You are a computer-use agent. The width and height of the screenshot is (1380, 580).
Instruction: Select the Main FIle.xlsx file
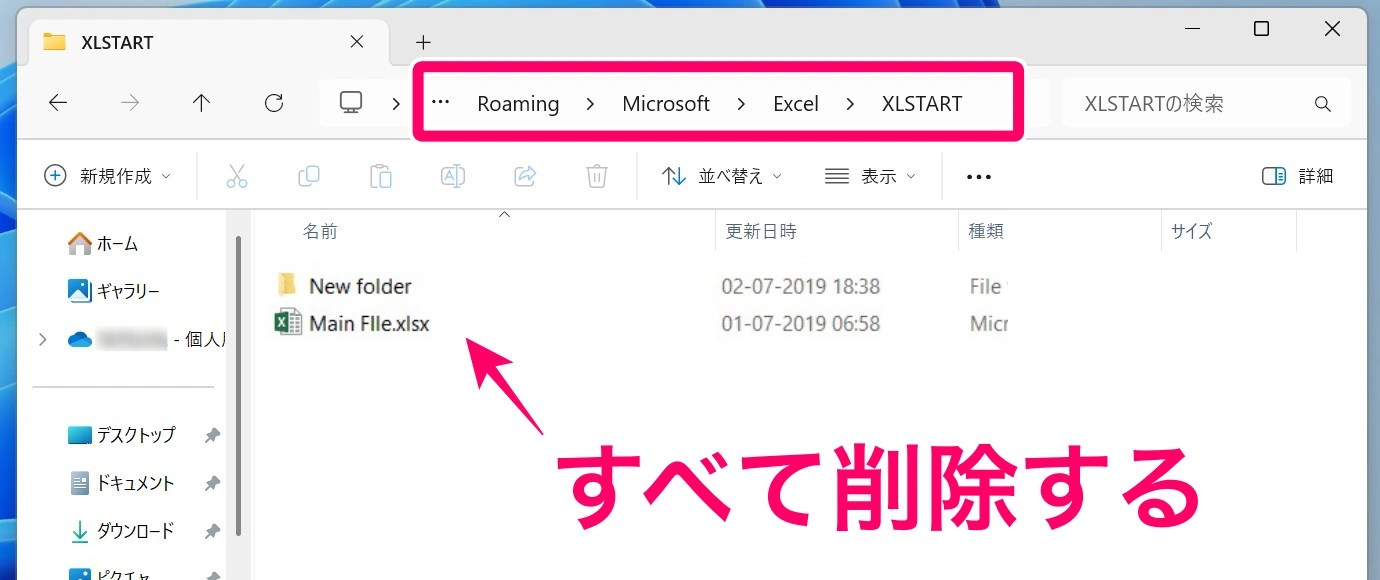[352, 323]
